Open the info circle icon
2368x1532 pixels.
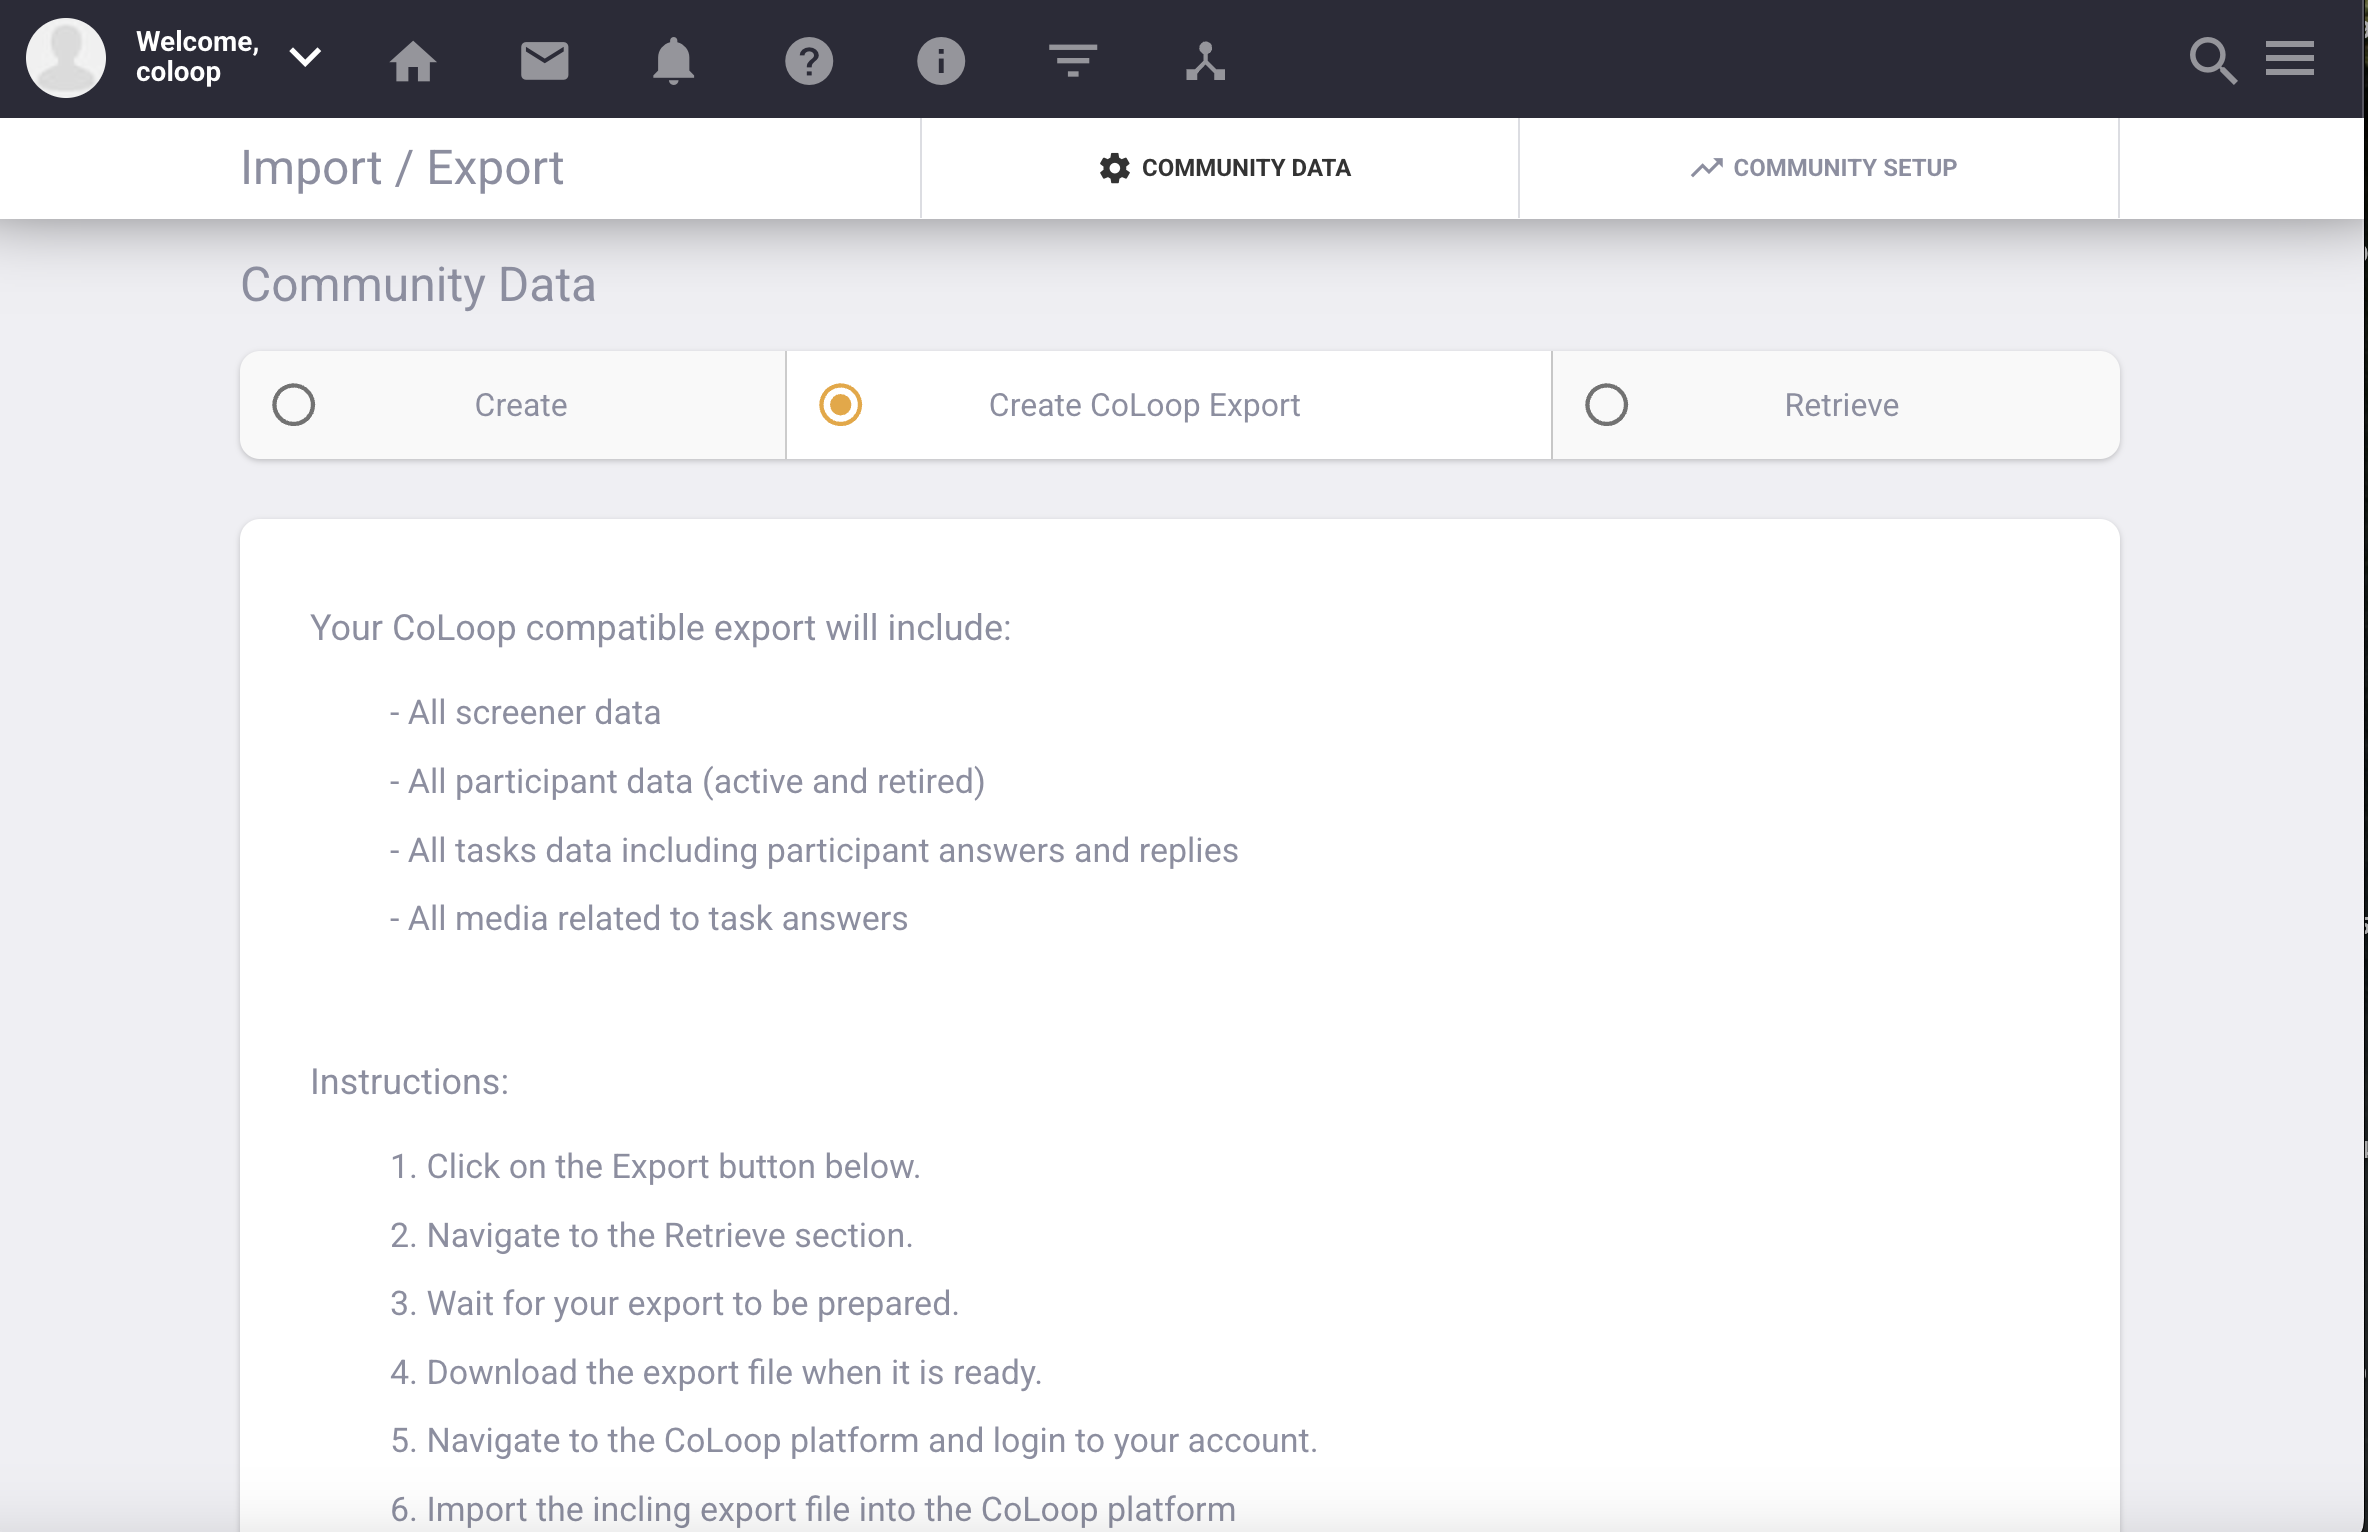(x=941, y=61)
